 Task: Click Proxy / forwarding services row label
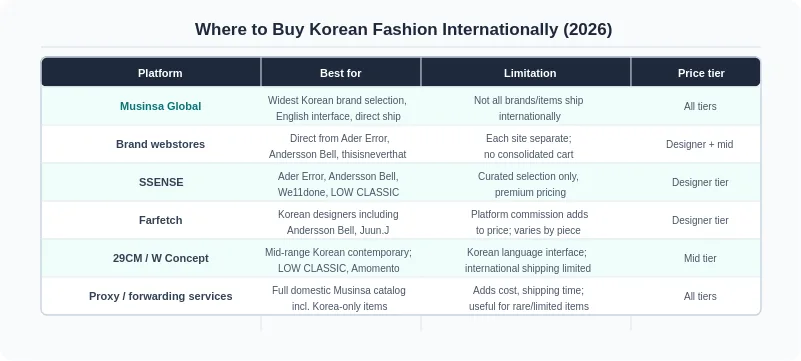tap(160, 296)
